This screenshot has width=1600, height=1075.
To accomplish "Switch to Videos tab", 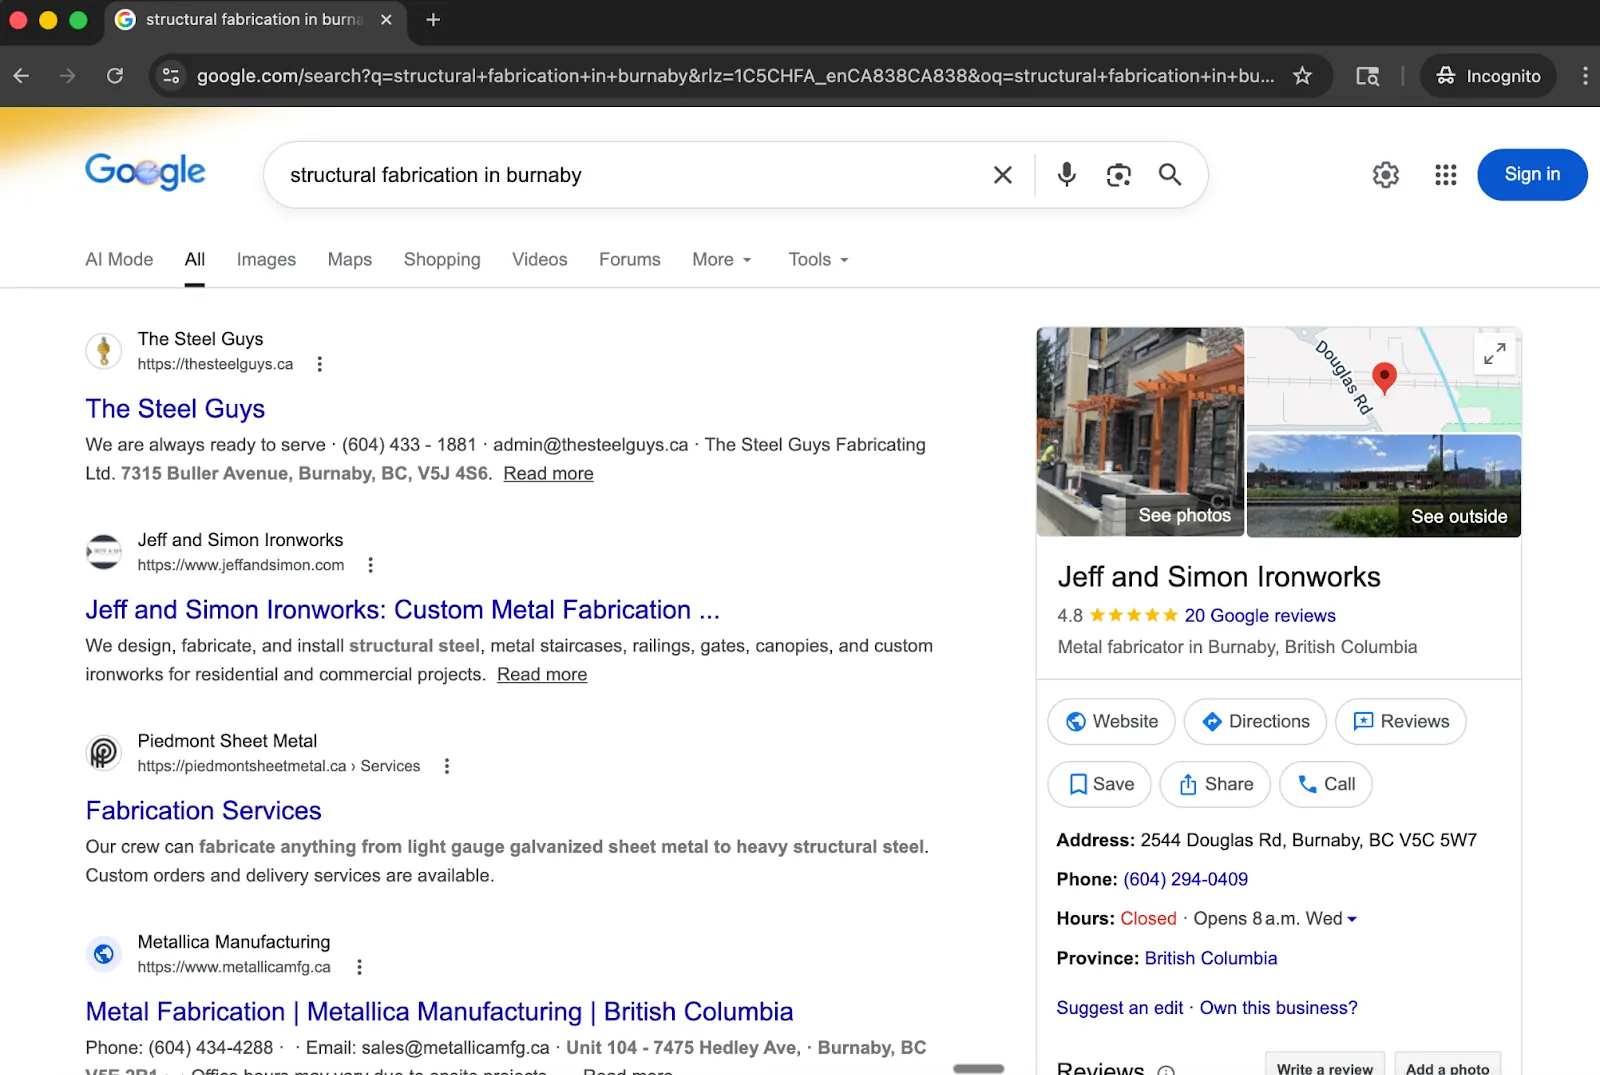I will point(540,260).
